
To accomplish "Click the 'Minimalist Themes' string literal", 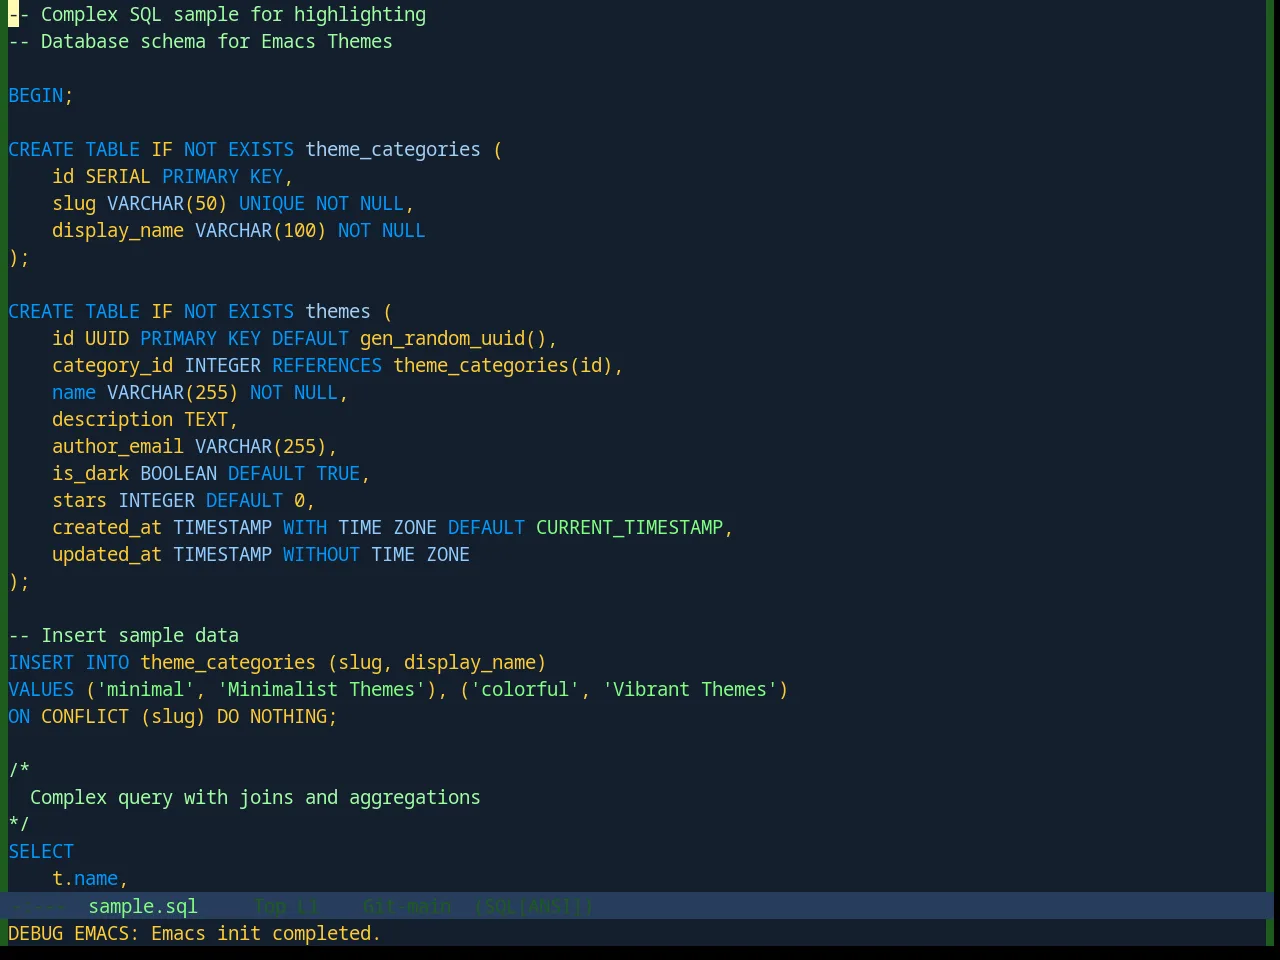I will coord(321,690).
